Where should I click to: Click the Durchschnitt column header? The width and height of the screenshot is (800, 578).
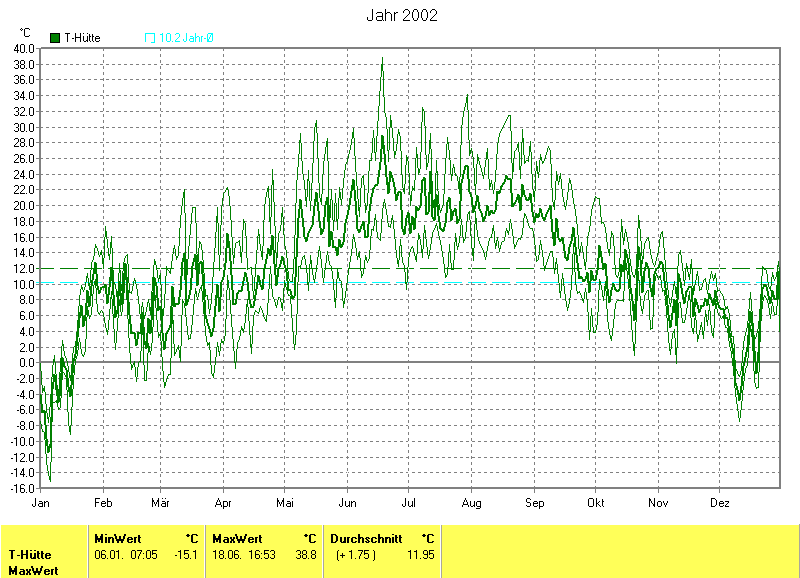366,538
